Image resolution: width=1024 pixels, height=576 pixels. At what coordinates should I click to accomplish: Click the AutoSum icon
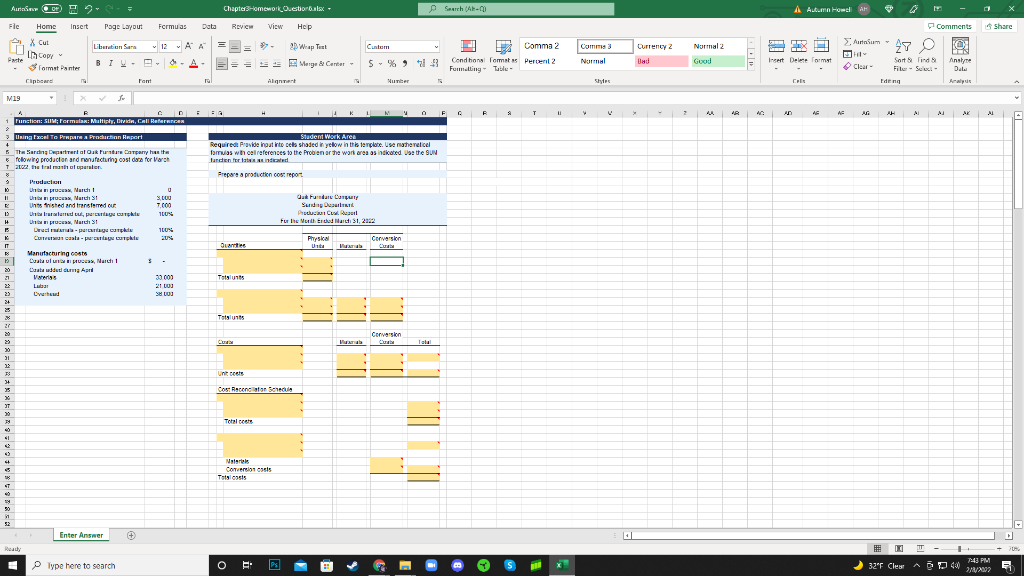(x=846, y=42)
